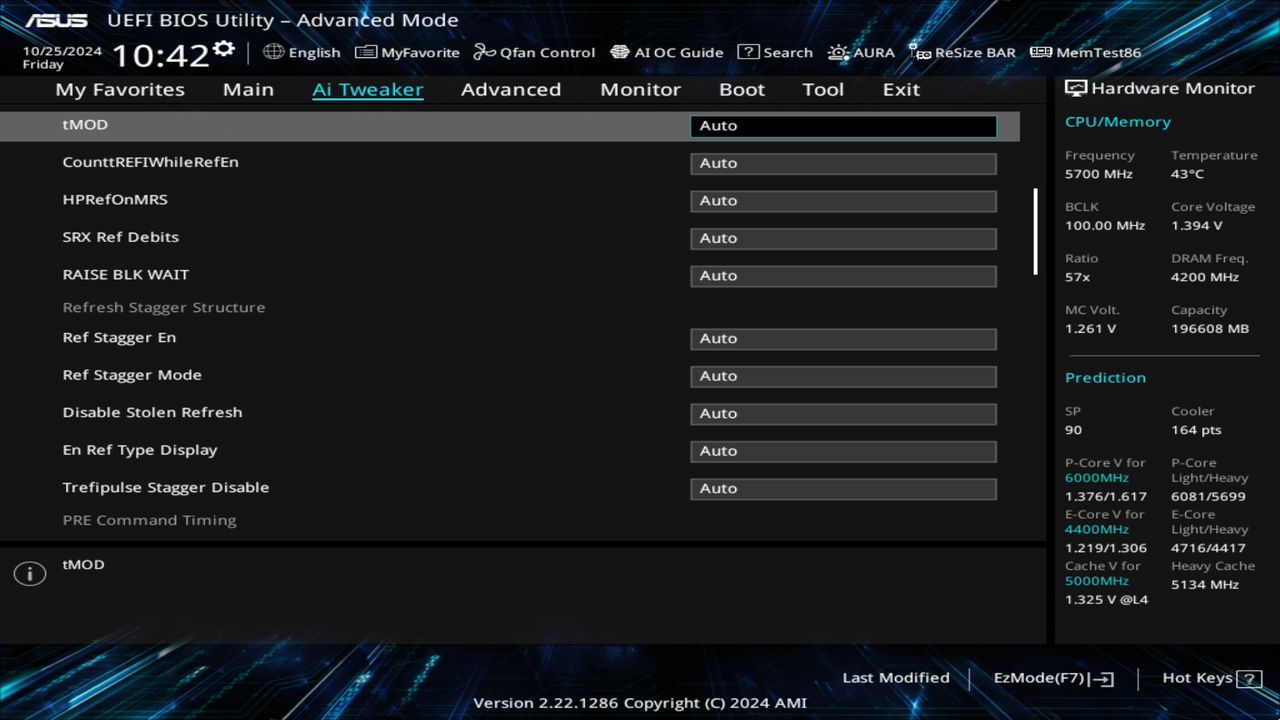
Task: Toggle Trefipulse Stagger Disable setting
Action: [x=842, y=488]
